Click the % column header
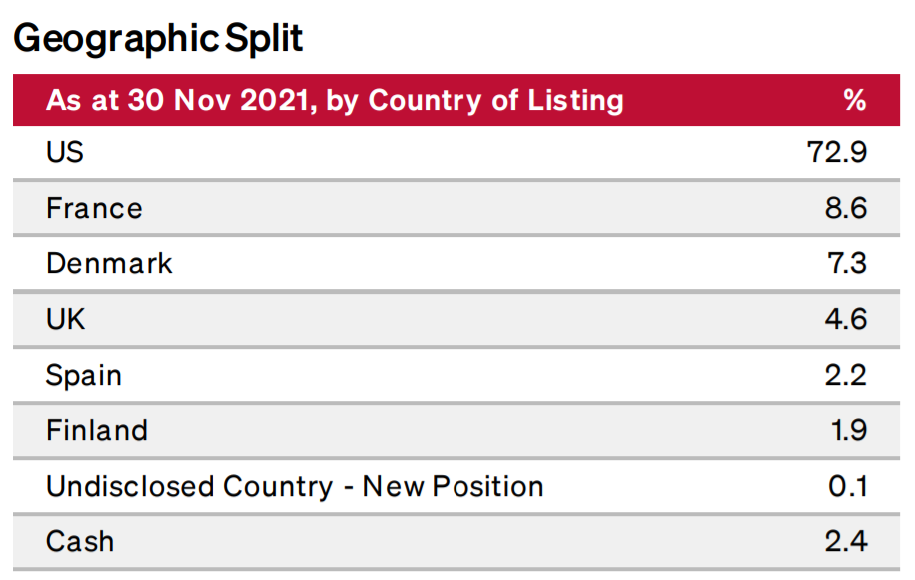 click(x=854, y=100)
